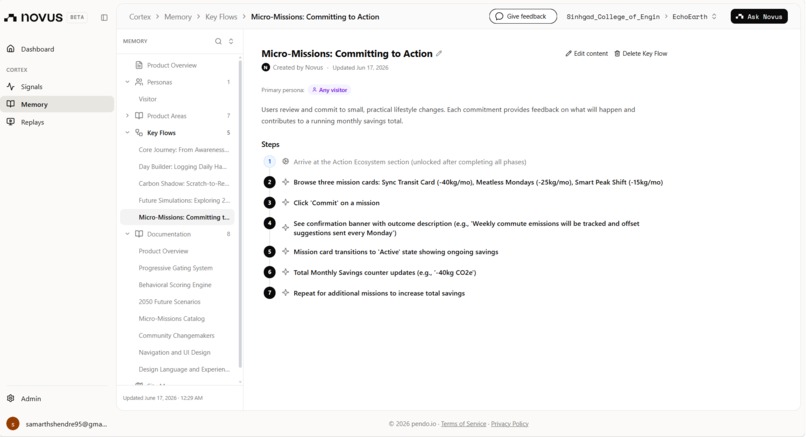Click sparkle icon on Mission card transitions step
Viewport: 806px width, 437px height.
pos(285,251)
